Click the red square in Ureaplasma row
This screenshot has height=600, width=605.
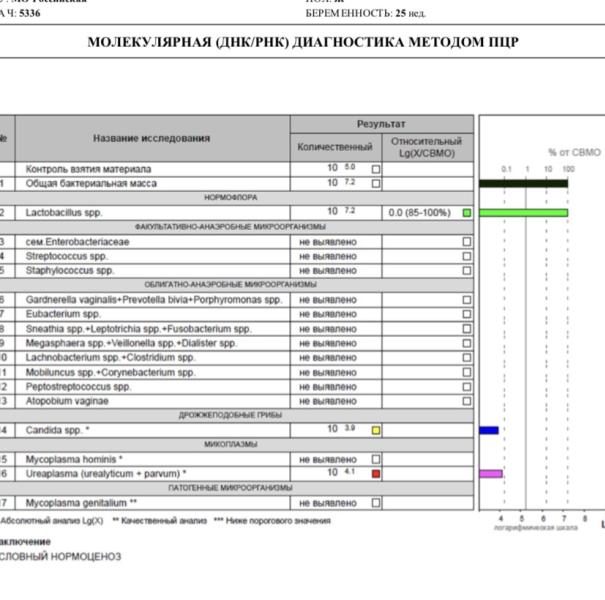[376, 474]
